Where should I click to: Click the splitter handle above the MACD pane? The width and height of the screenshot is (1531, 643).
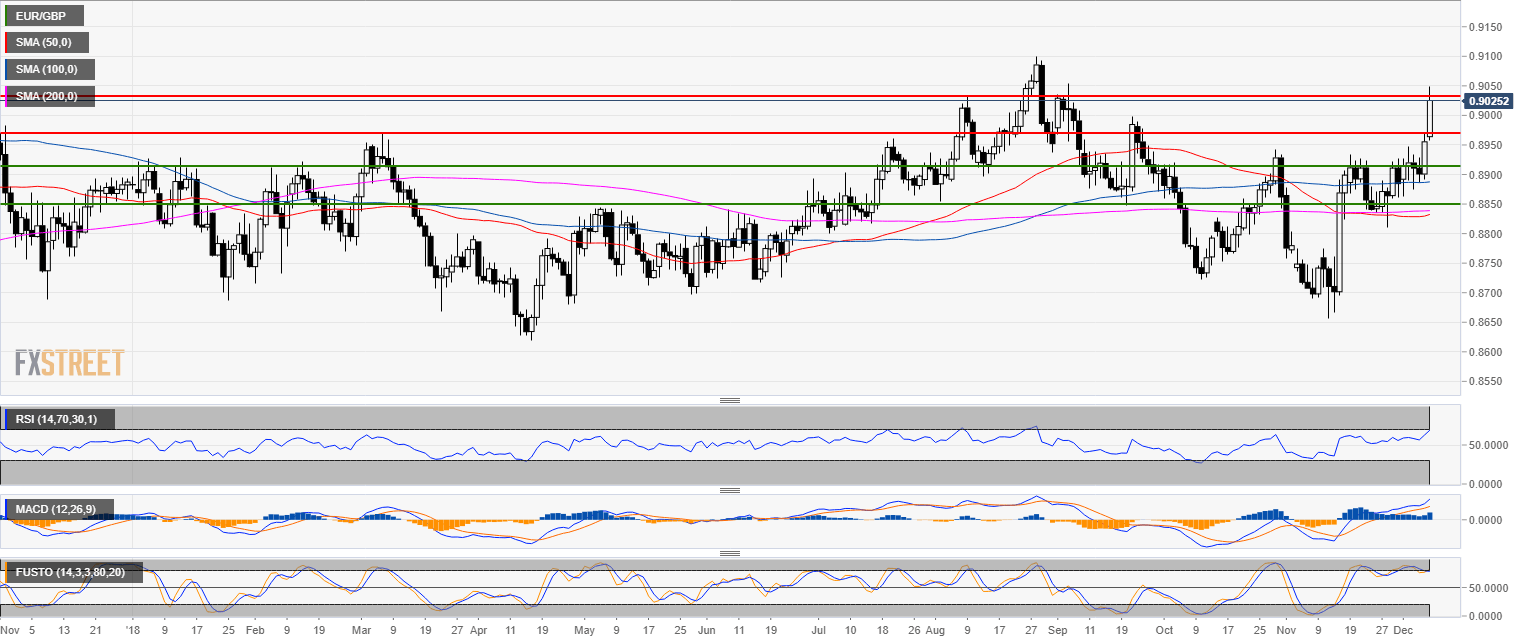pos(730,490)
